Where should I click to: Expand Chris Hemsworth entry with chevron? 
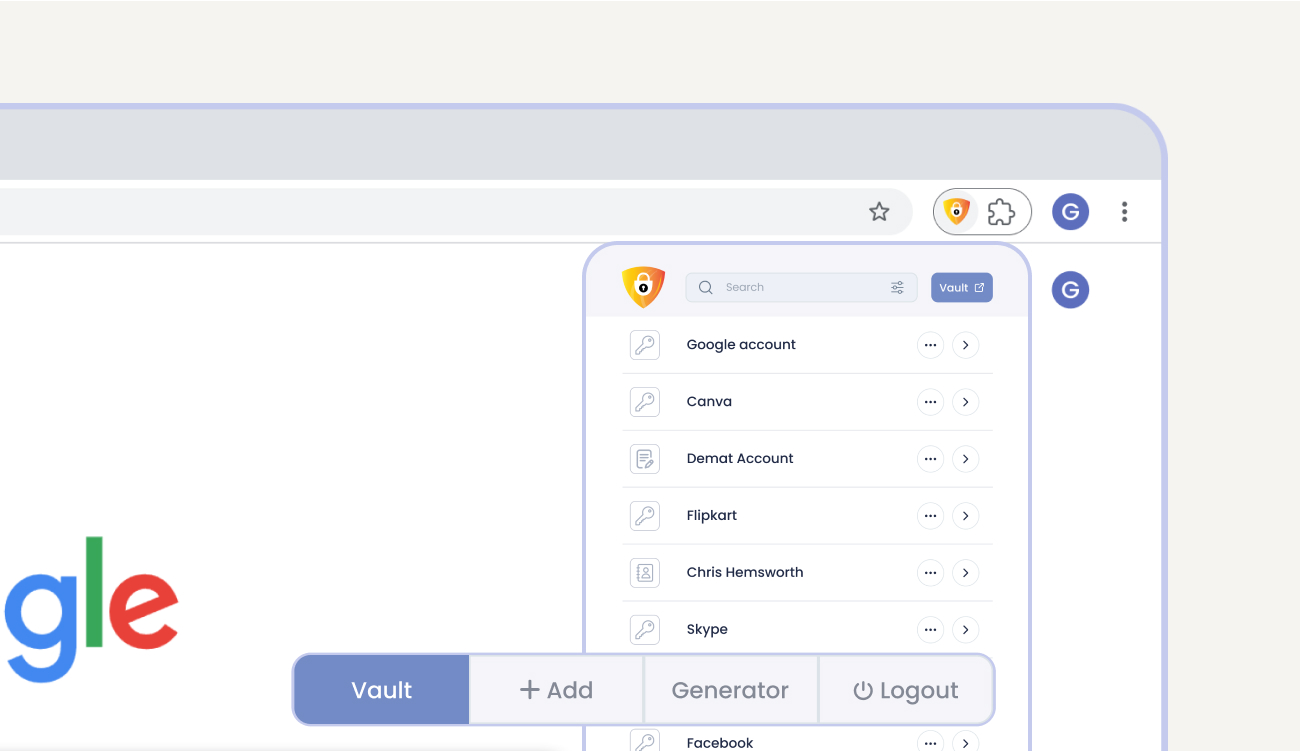(x=965, y=573)
